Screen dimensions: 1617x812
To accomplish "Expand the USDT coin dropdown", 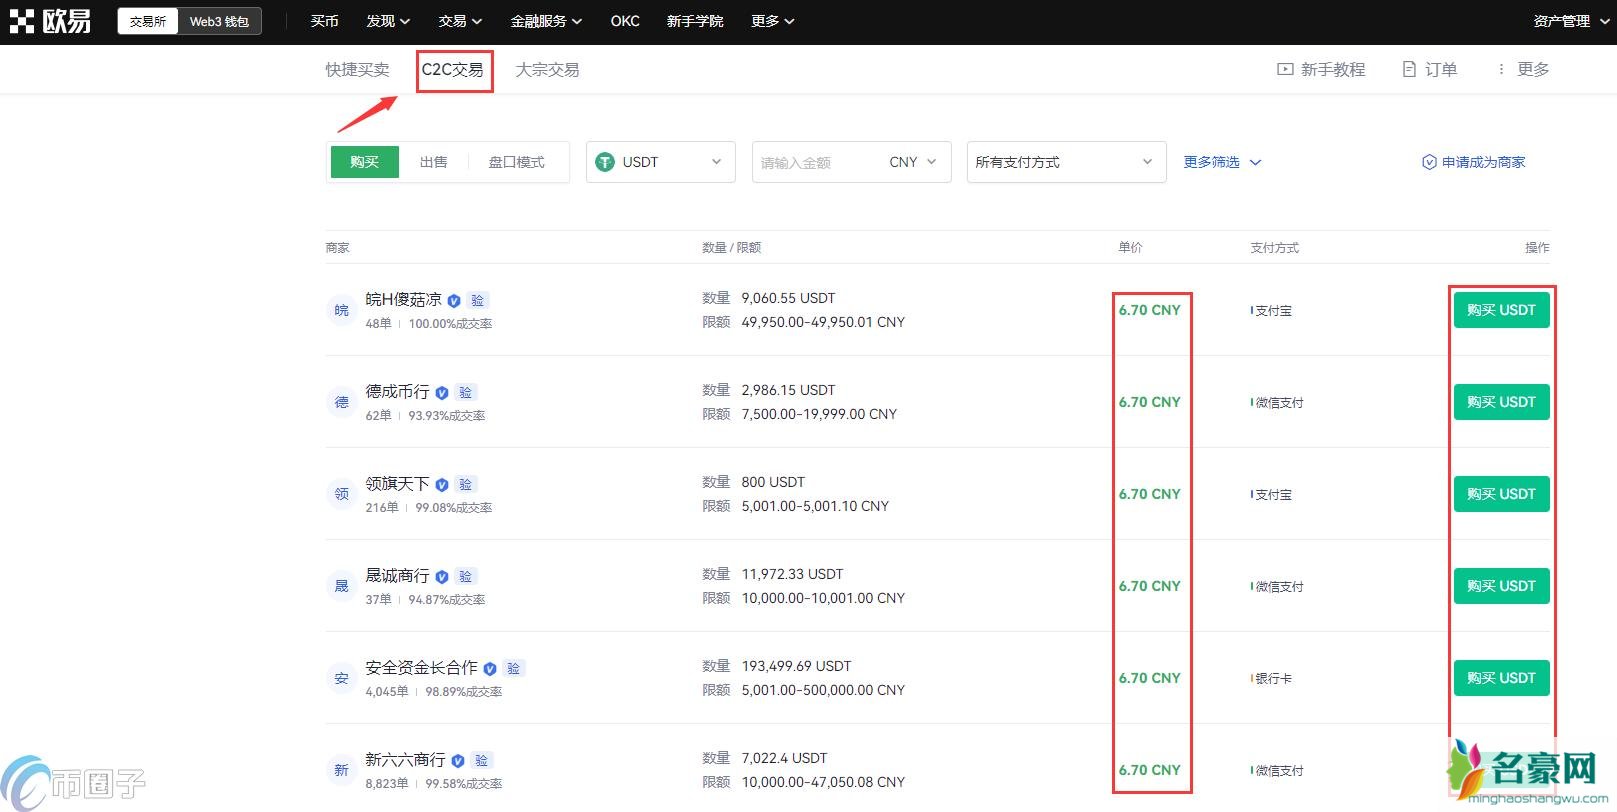I will (x=660, y=162).
